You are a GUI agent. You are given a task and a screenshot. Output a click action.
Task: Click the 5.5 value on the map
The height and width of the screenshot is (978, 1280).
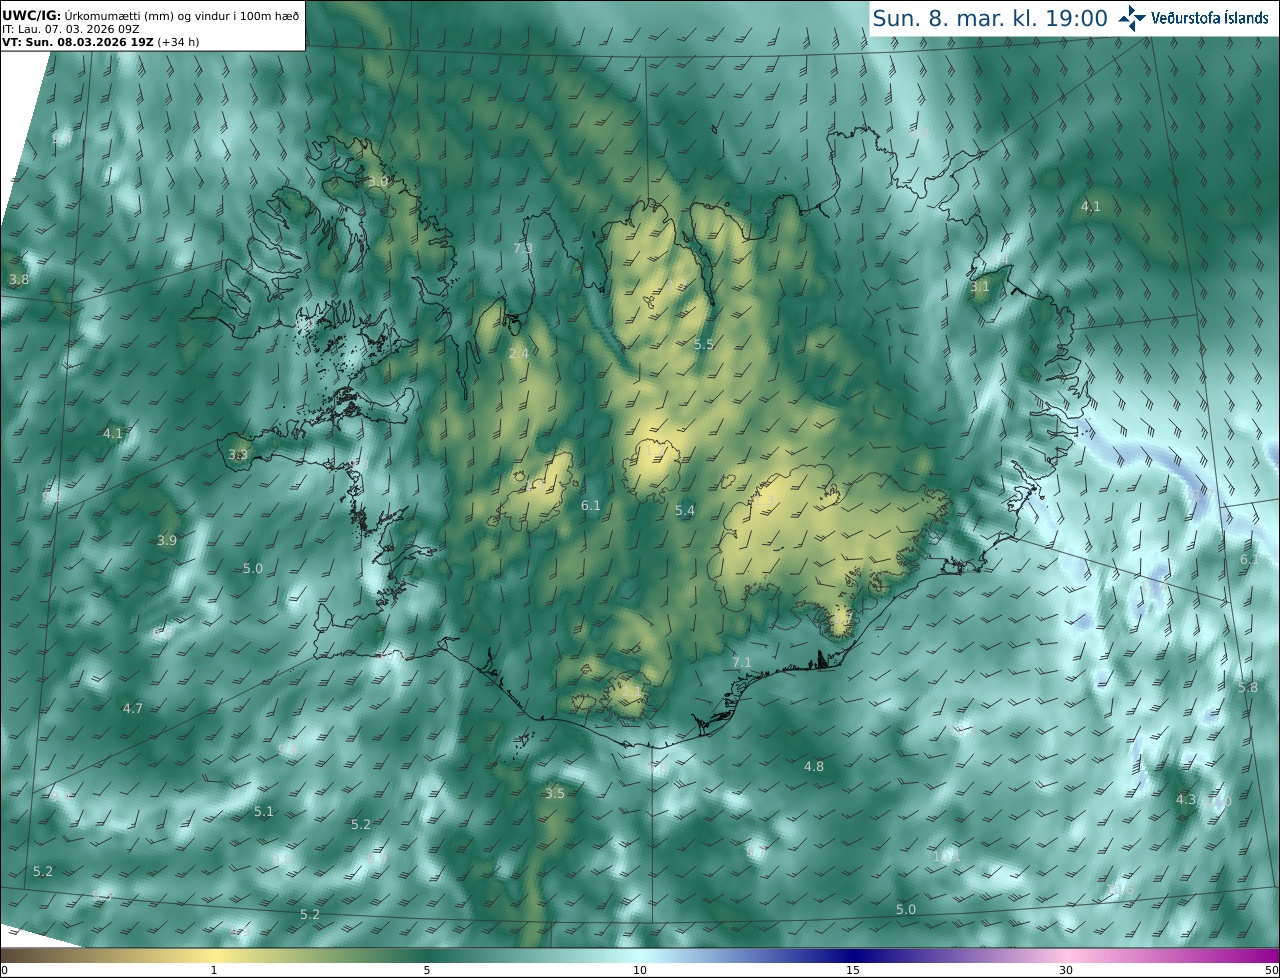704,344
